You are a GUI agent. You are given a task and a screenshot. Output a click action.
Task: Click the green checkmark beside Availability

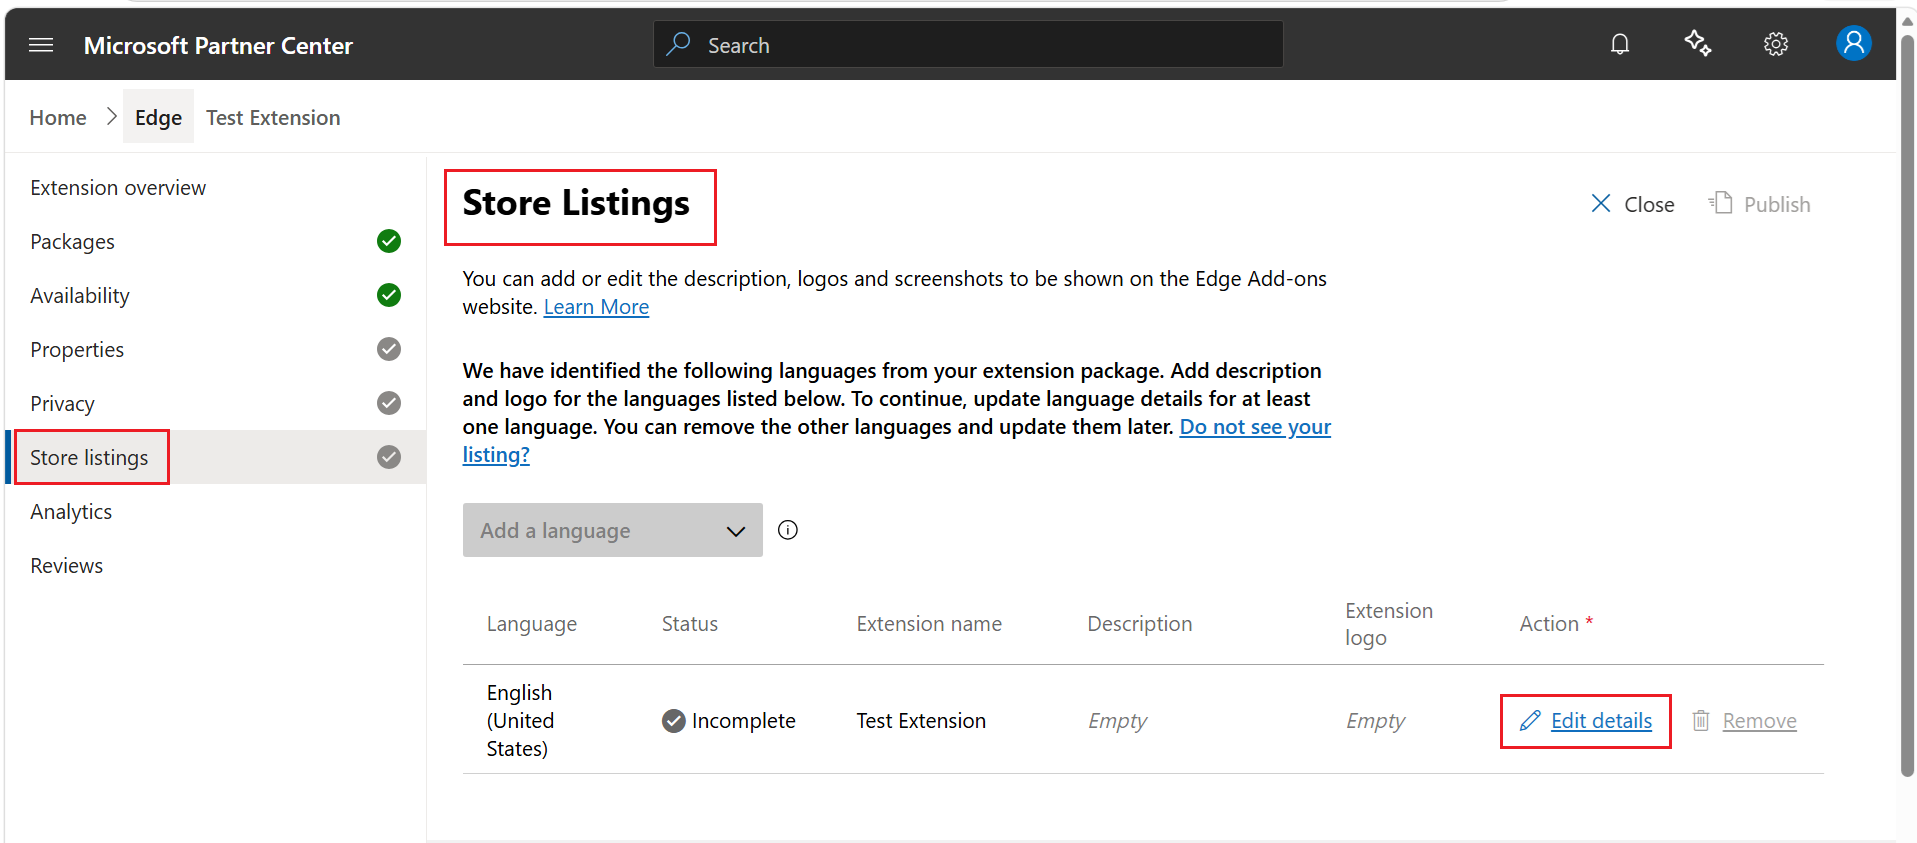click(x=389, y=295)
